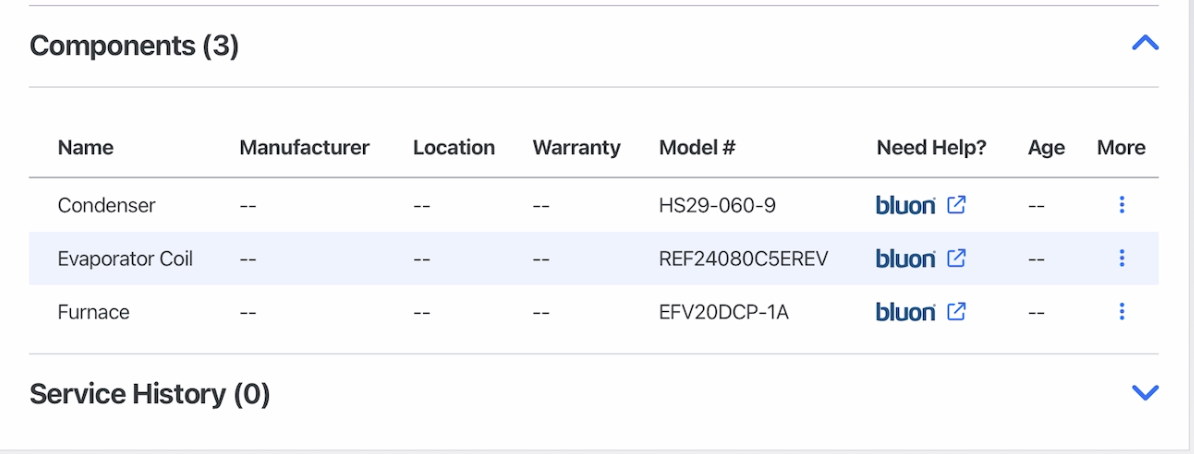Viewport: 1194px width, 454px height.
Task: Open the Evaporator Coil external link icon
Action: pyautogui.click(x=956, y=258)
